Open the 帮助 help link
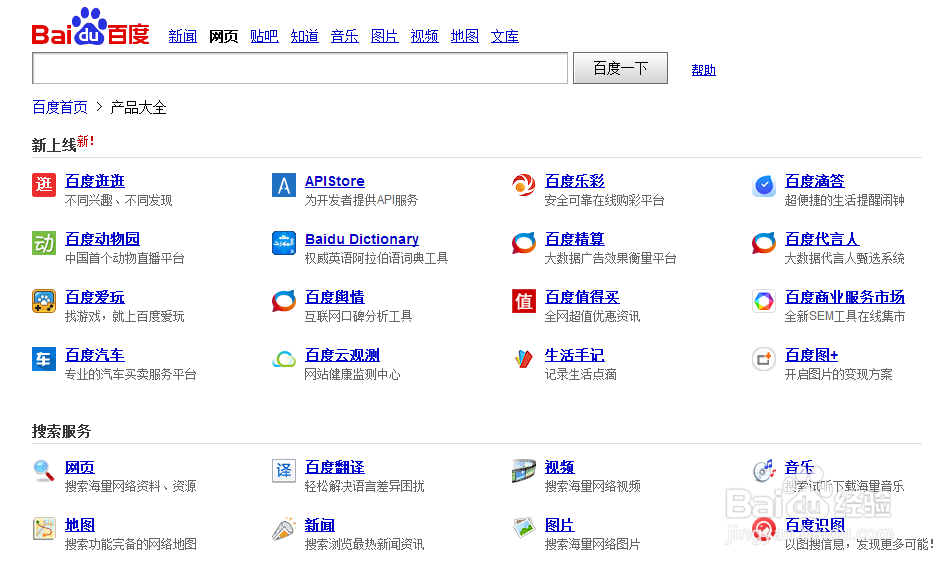 [x=703, y=70]
